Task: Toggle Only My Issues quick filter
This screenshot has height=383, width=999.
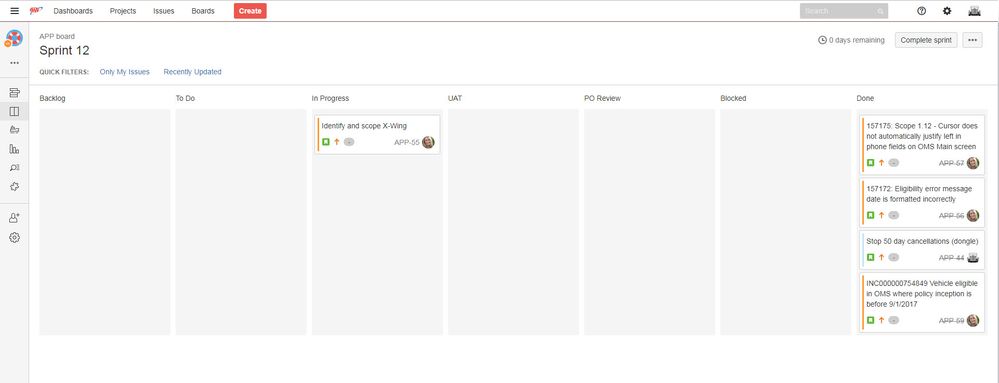Action: coord(125,72)
